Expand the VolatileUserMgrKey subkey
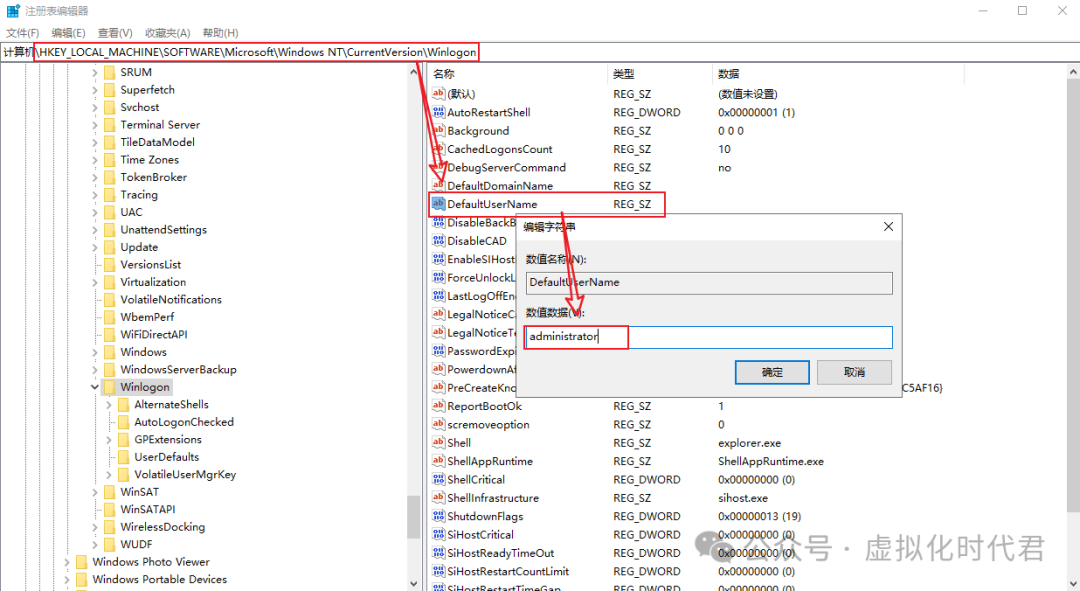Image resolution: width=1080 pixels, height=591 pixels. [109, 475]
